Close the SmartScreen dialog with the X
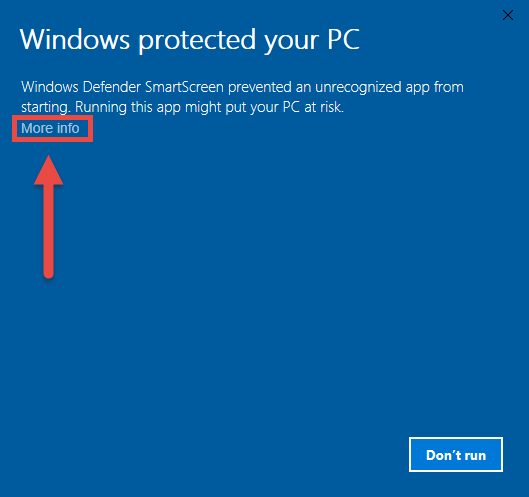Viewport: 529px width, 497px height. pos(508,15)
